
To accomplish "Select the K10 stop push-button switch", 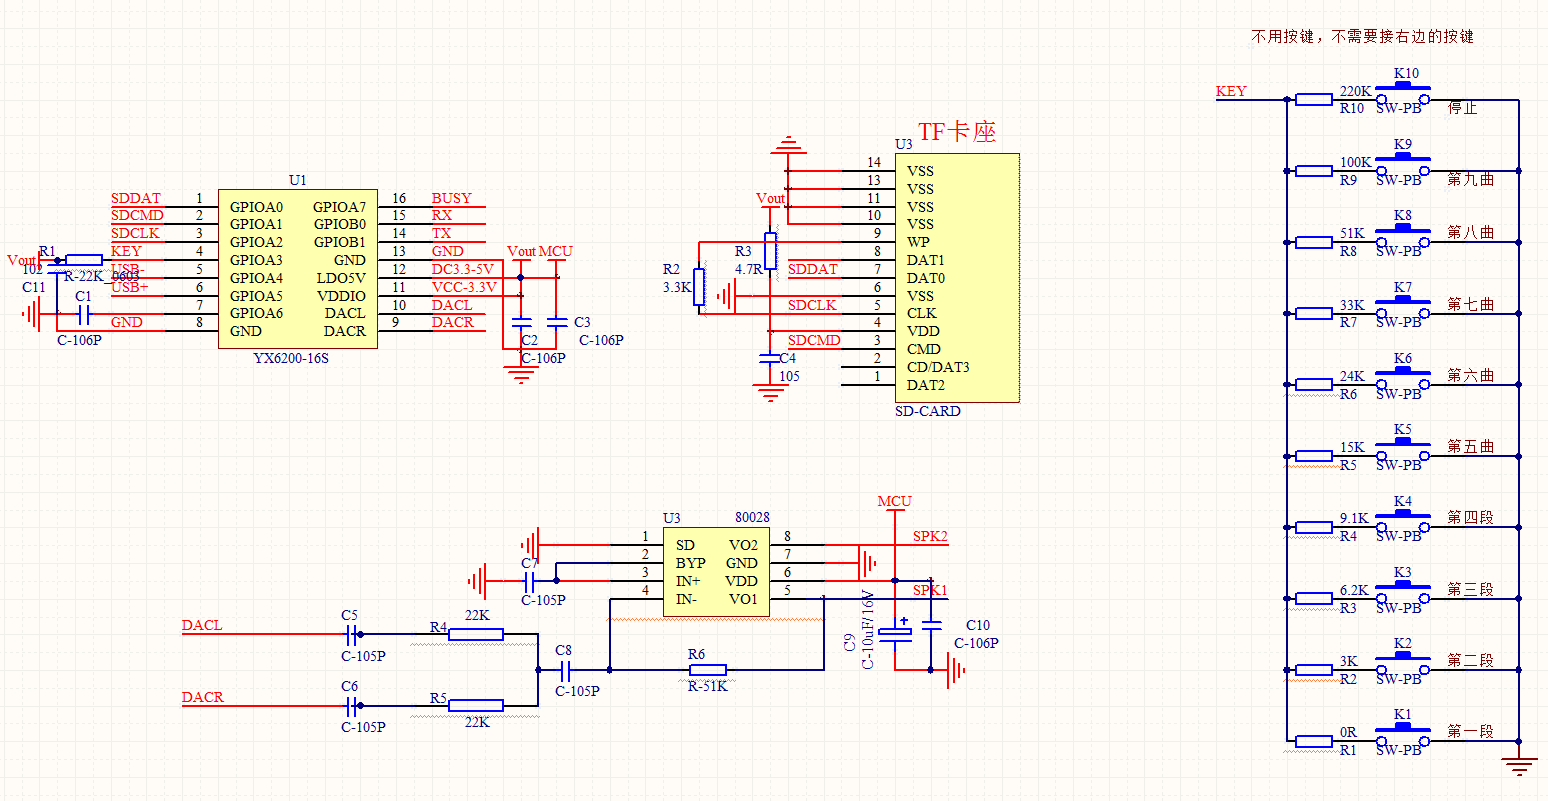I will pyautogui.click(x=1402, y=93).
